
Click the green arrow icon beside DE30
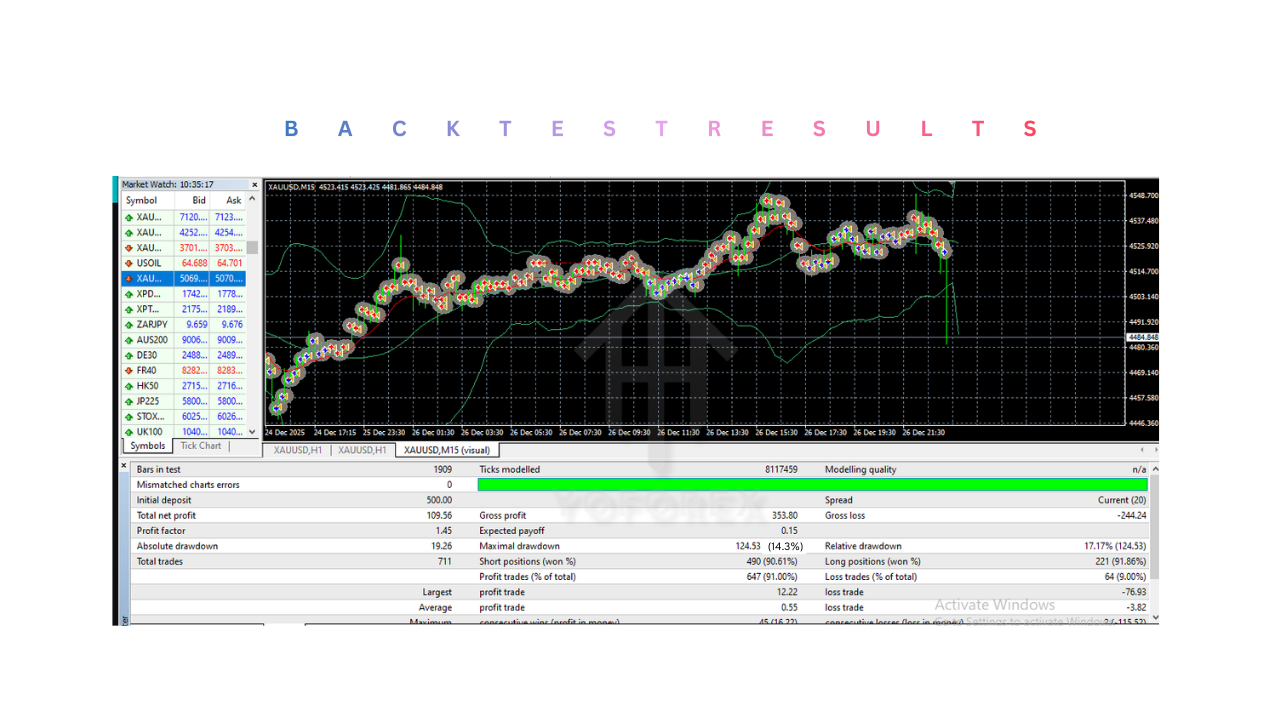coord(129,355)
